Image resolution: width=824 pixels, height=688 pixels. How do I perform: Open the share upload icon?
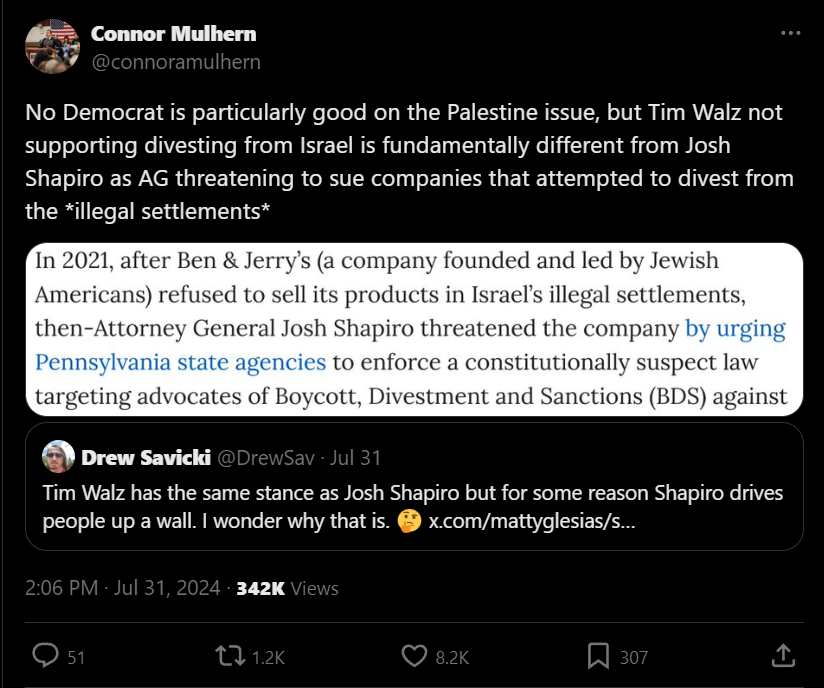click(783, 655)
